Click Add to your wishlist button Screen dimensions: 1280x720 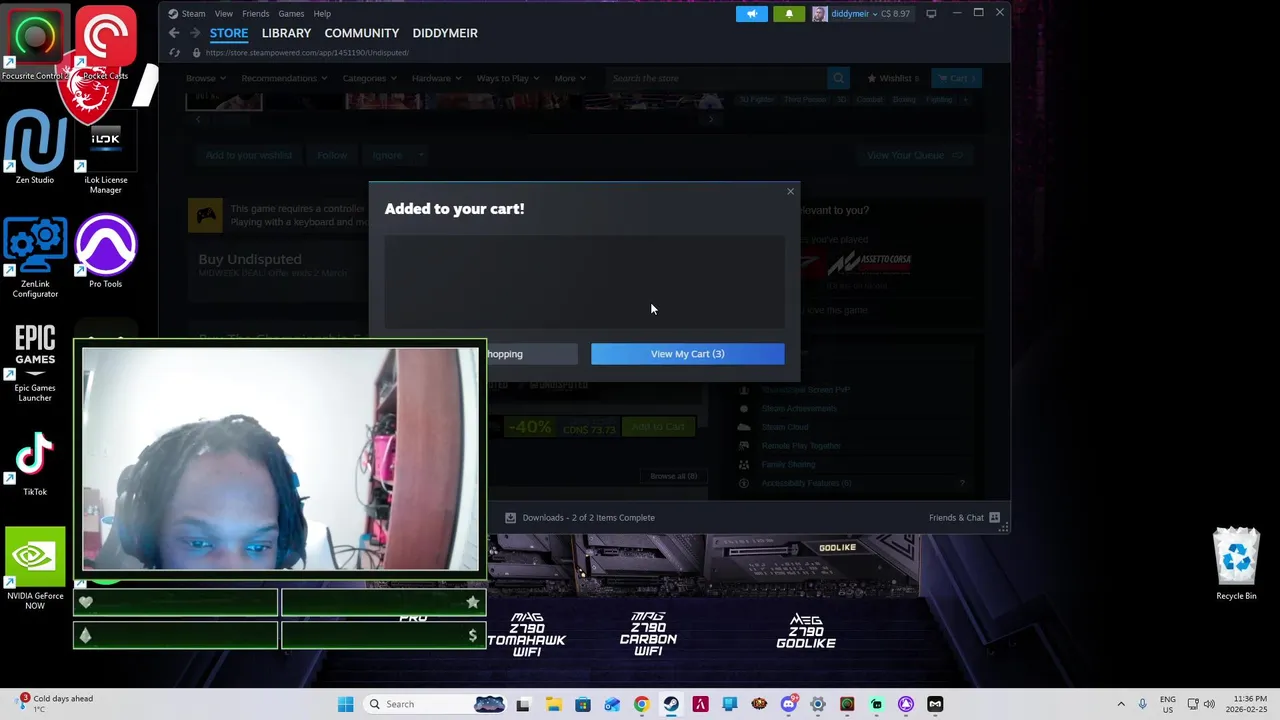pyautogui.click(x=249, y=155)
